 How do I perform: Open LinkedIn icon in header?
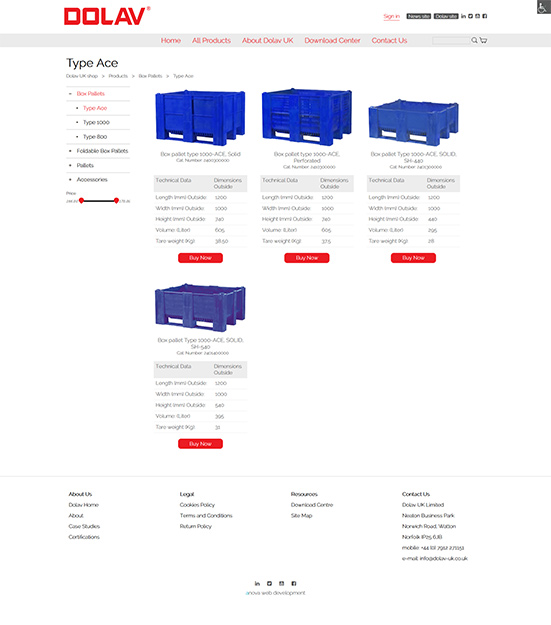click(x=463, y=16)
